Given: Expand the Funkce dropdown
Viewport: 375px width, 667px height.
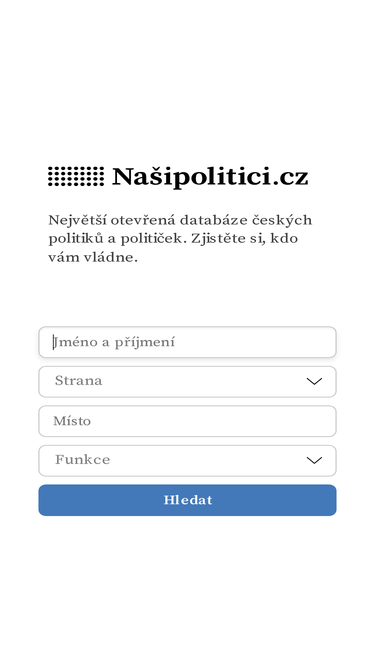Looking at the screenshot, I should point(188,461).
